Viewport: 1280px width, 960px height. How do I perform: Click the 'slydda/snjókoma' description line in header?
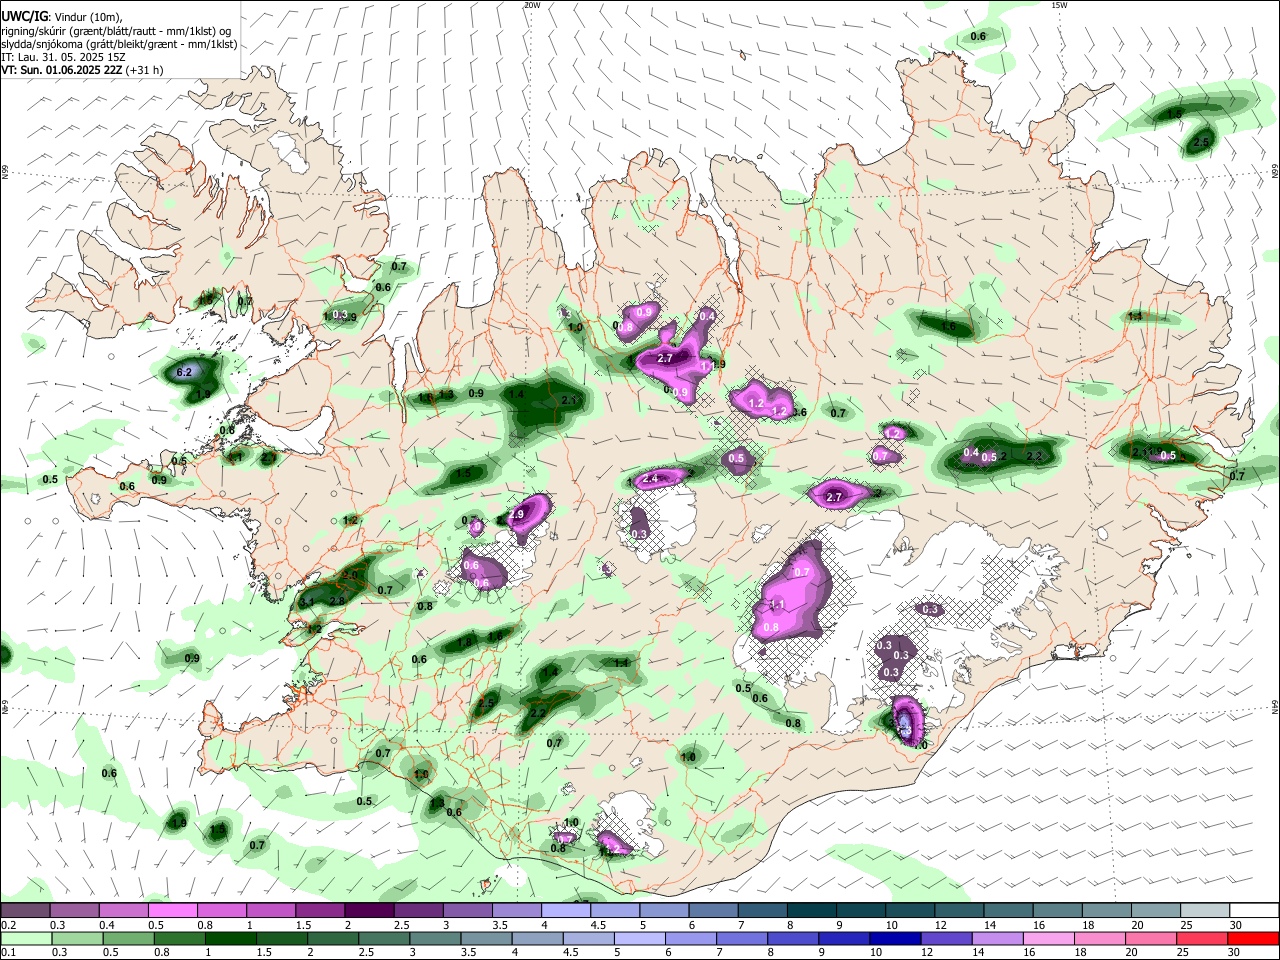pos(119,44)
